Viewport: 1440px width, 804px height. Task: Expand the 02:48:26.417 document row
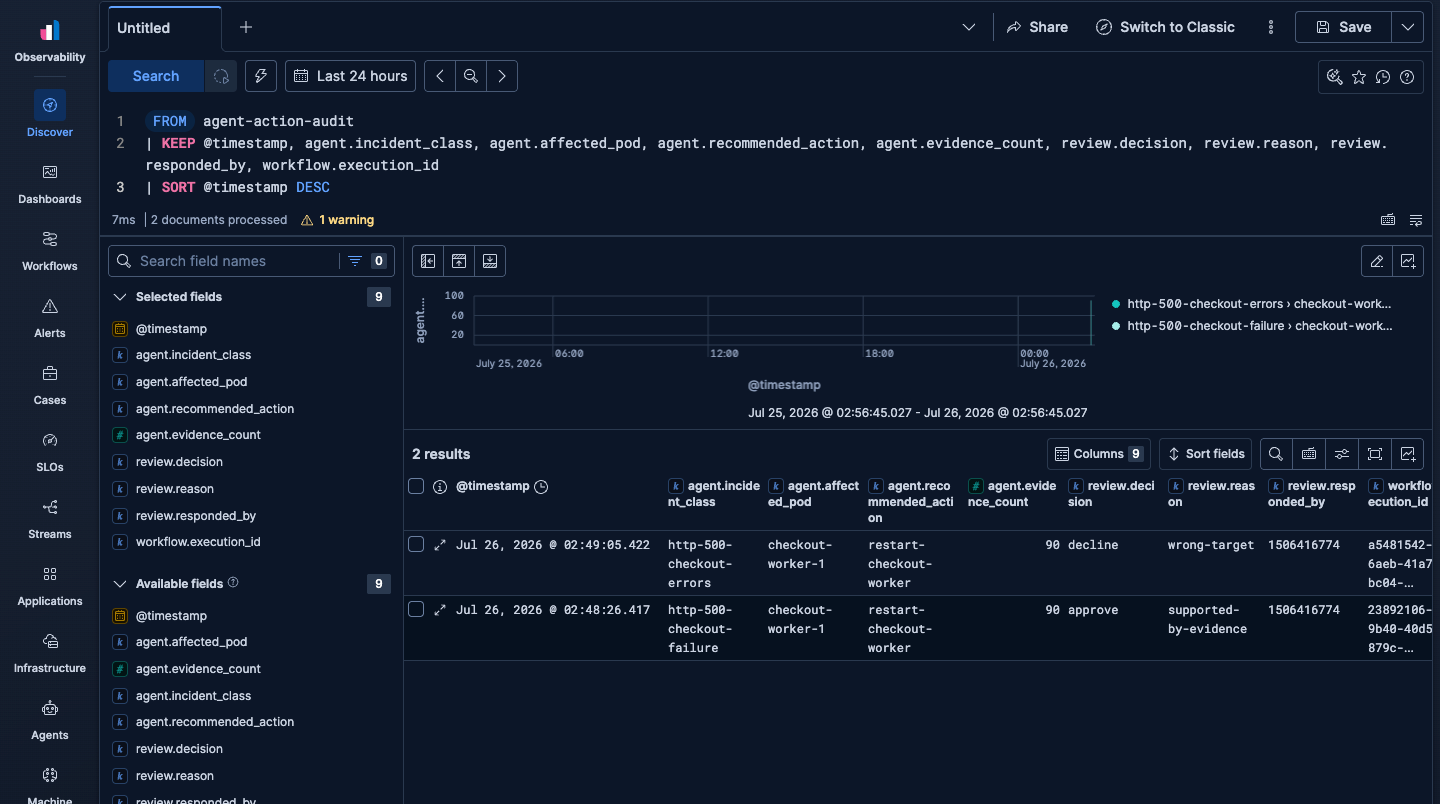point(440,610)
